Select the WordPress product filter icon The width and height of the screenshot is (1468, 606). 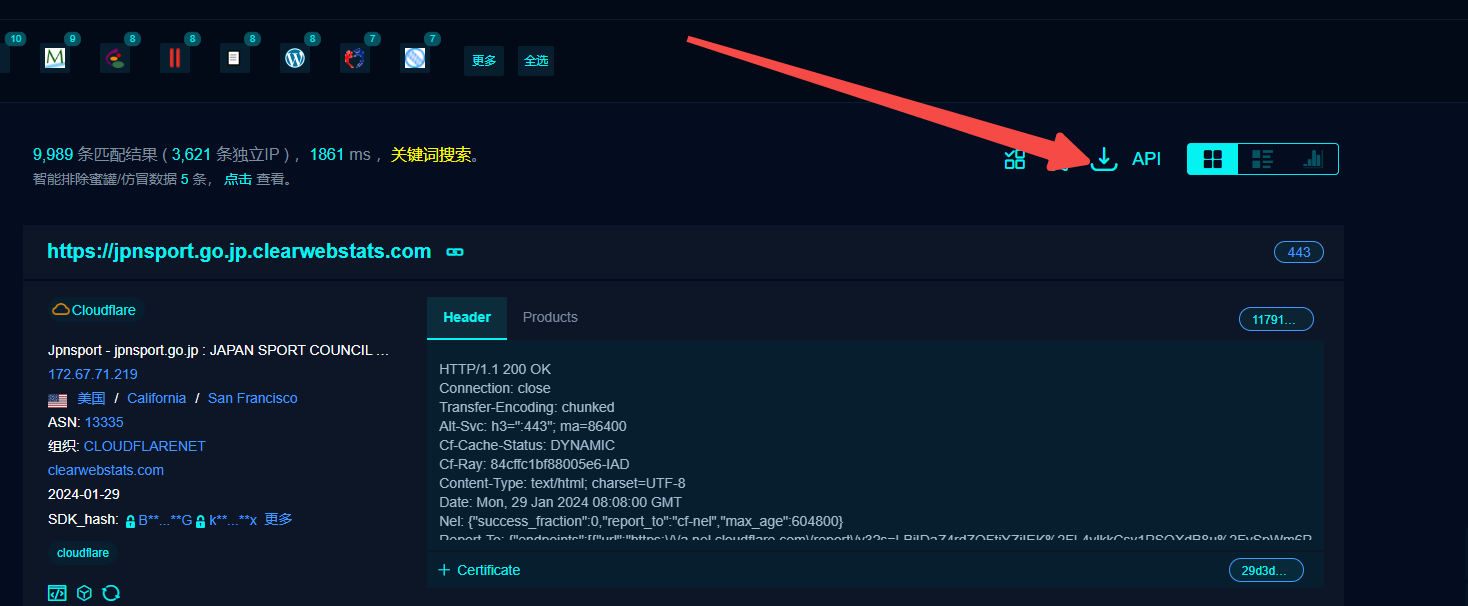click(295, 59)
